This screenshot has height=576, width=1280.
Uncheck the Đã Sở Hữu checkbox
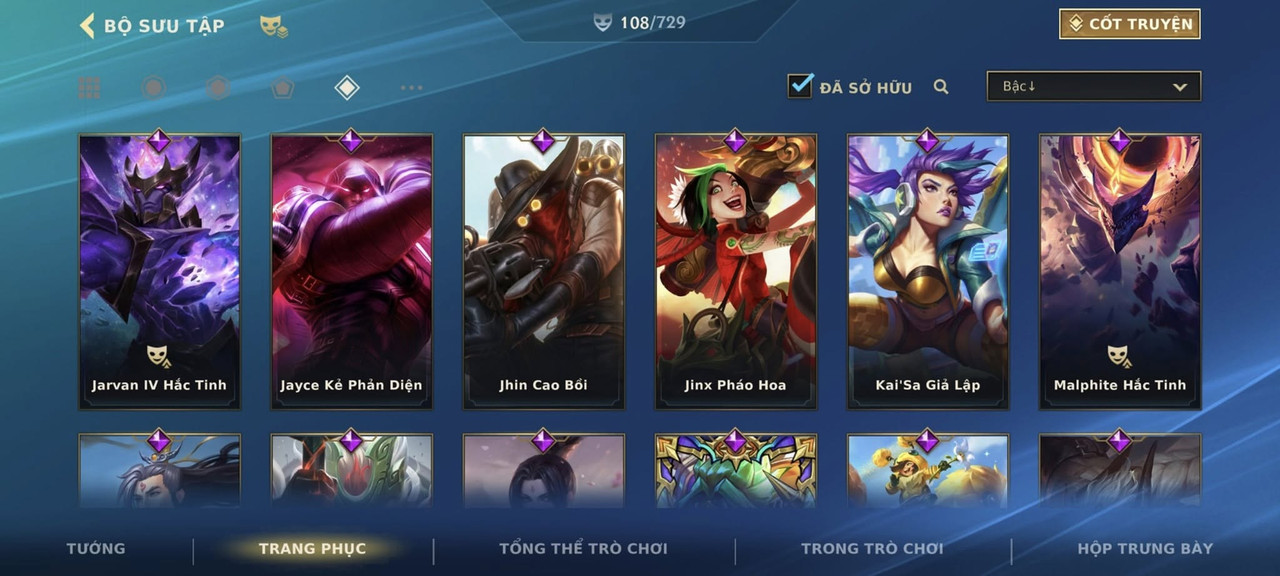800,86
